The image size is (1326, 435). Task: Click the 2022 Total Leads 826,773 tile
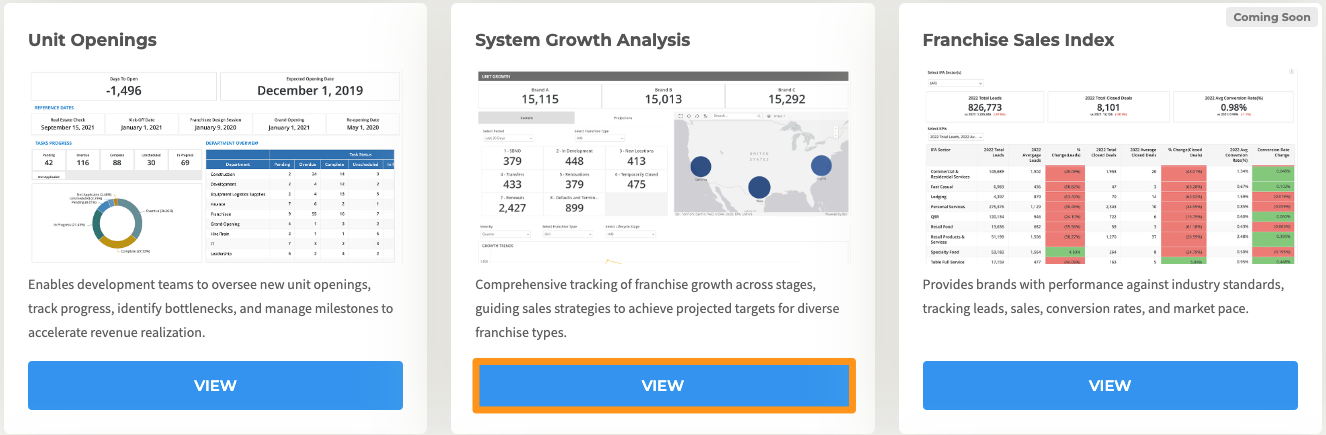[986, 105]
